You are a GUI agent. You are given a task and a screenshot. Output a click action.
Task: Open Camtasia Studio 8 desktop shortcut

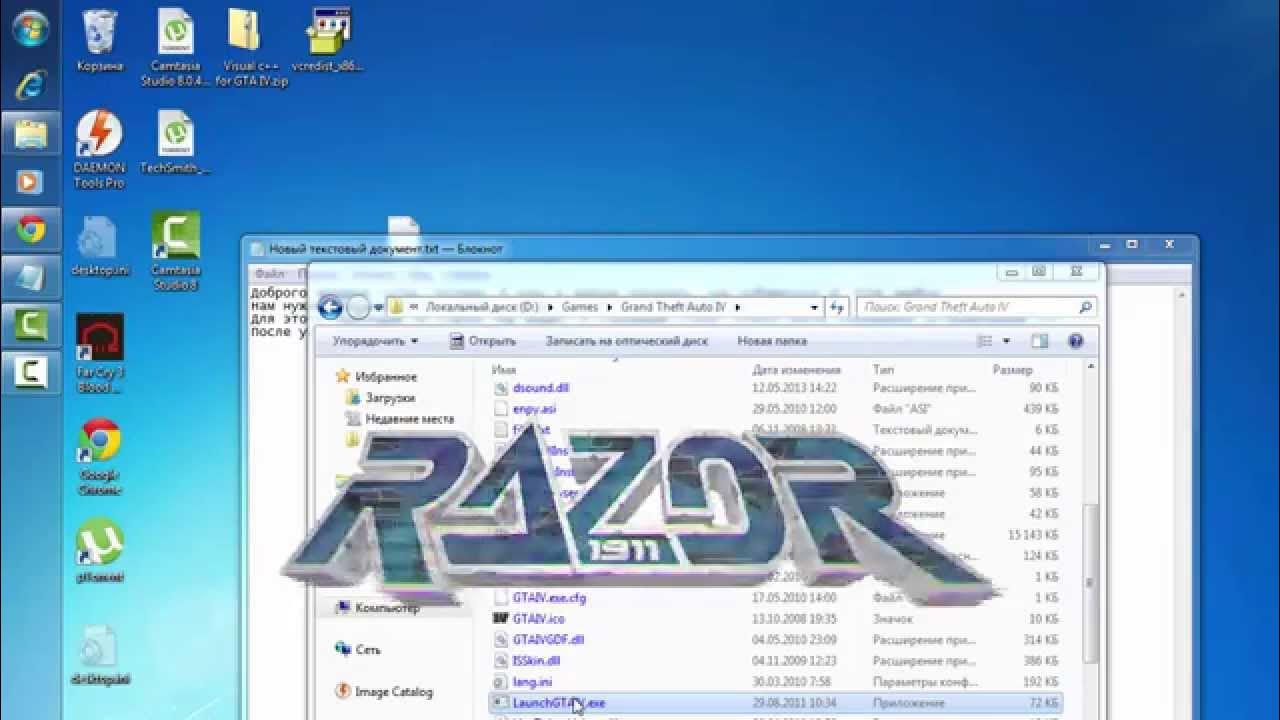176,251
